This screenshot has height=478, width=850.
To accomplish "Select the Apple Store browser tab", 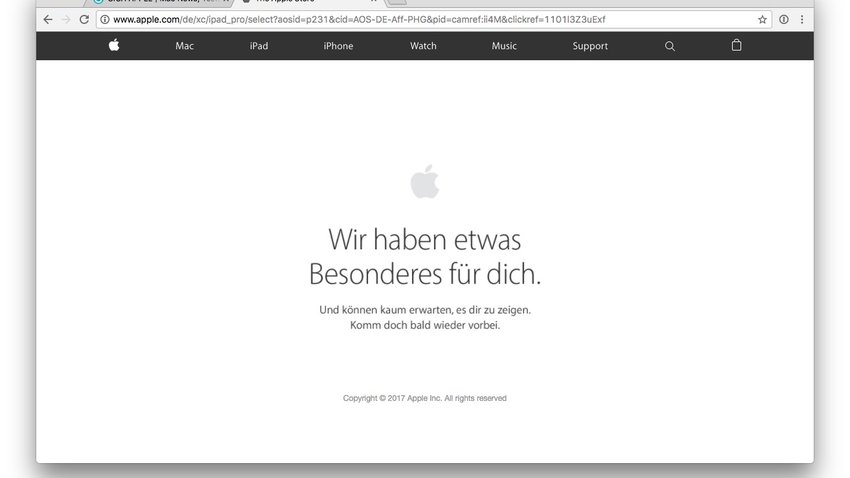I will 310,2.
